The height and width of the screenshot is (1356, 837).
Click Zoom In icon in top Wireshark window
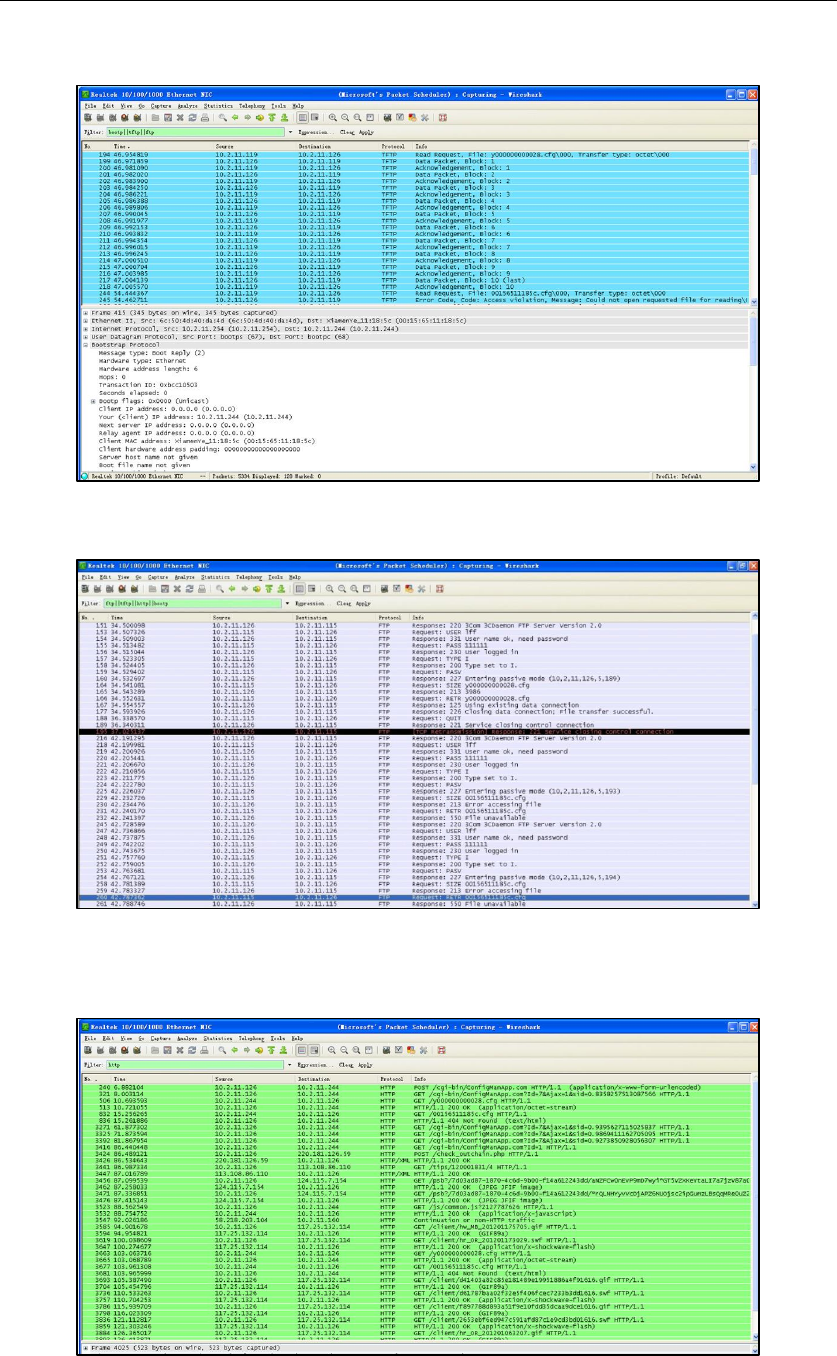point(332,118)
